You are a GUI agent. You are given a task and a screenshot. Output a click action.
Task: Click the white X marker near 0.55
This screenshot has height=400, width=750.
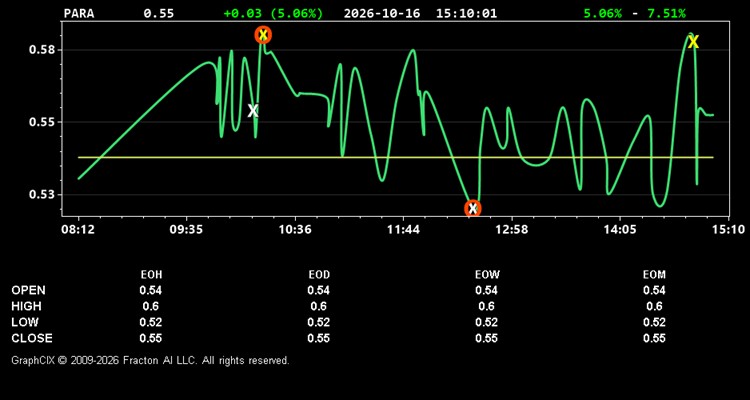click(253, 111)
